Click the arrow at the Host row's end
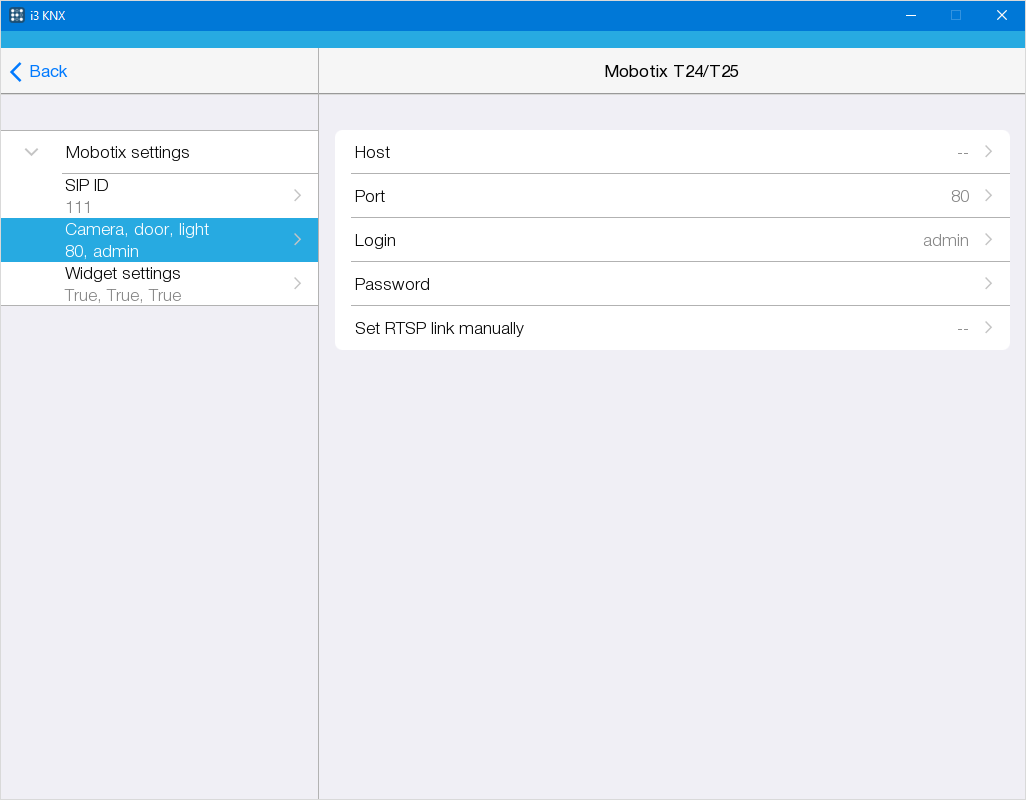The height and width of the screenshot is (800, 1026). pyautogui.click(x=988, y=152)
